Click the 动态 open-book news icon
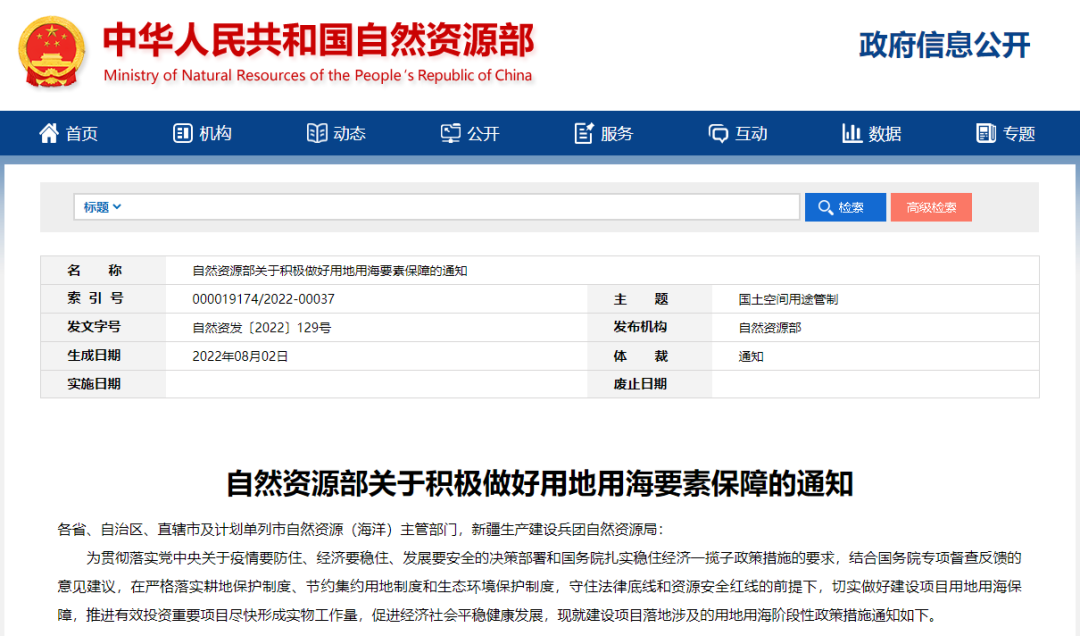 tap(317, 133)
